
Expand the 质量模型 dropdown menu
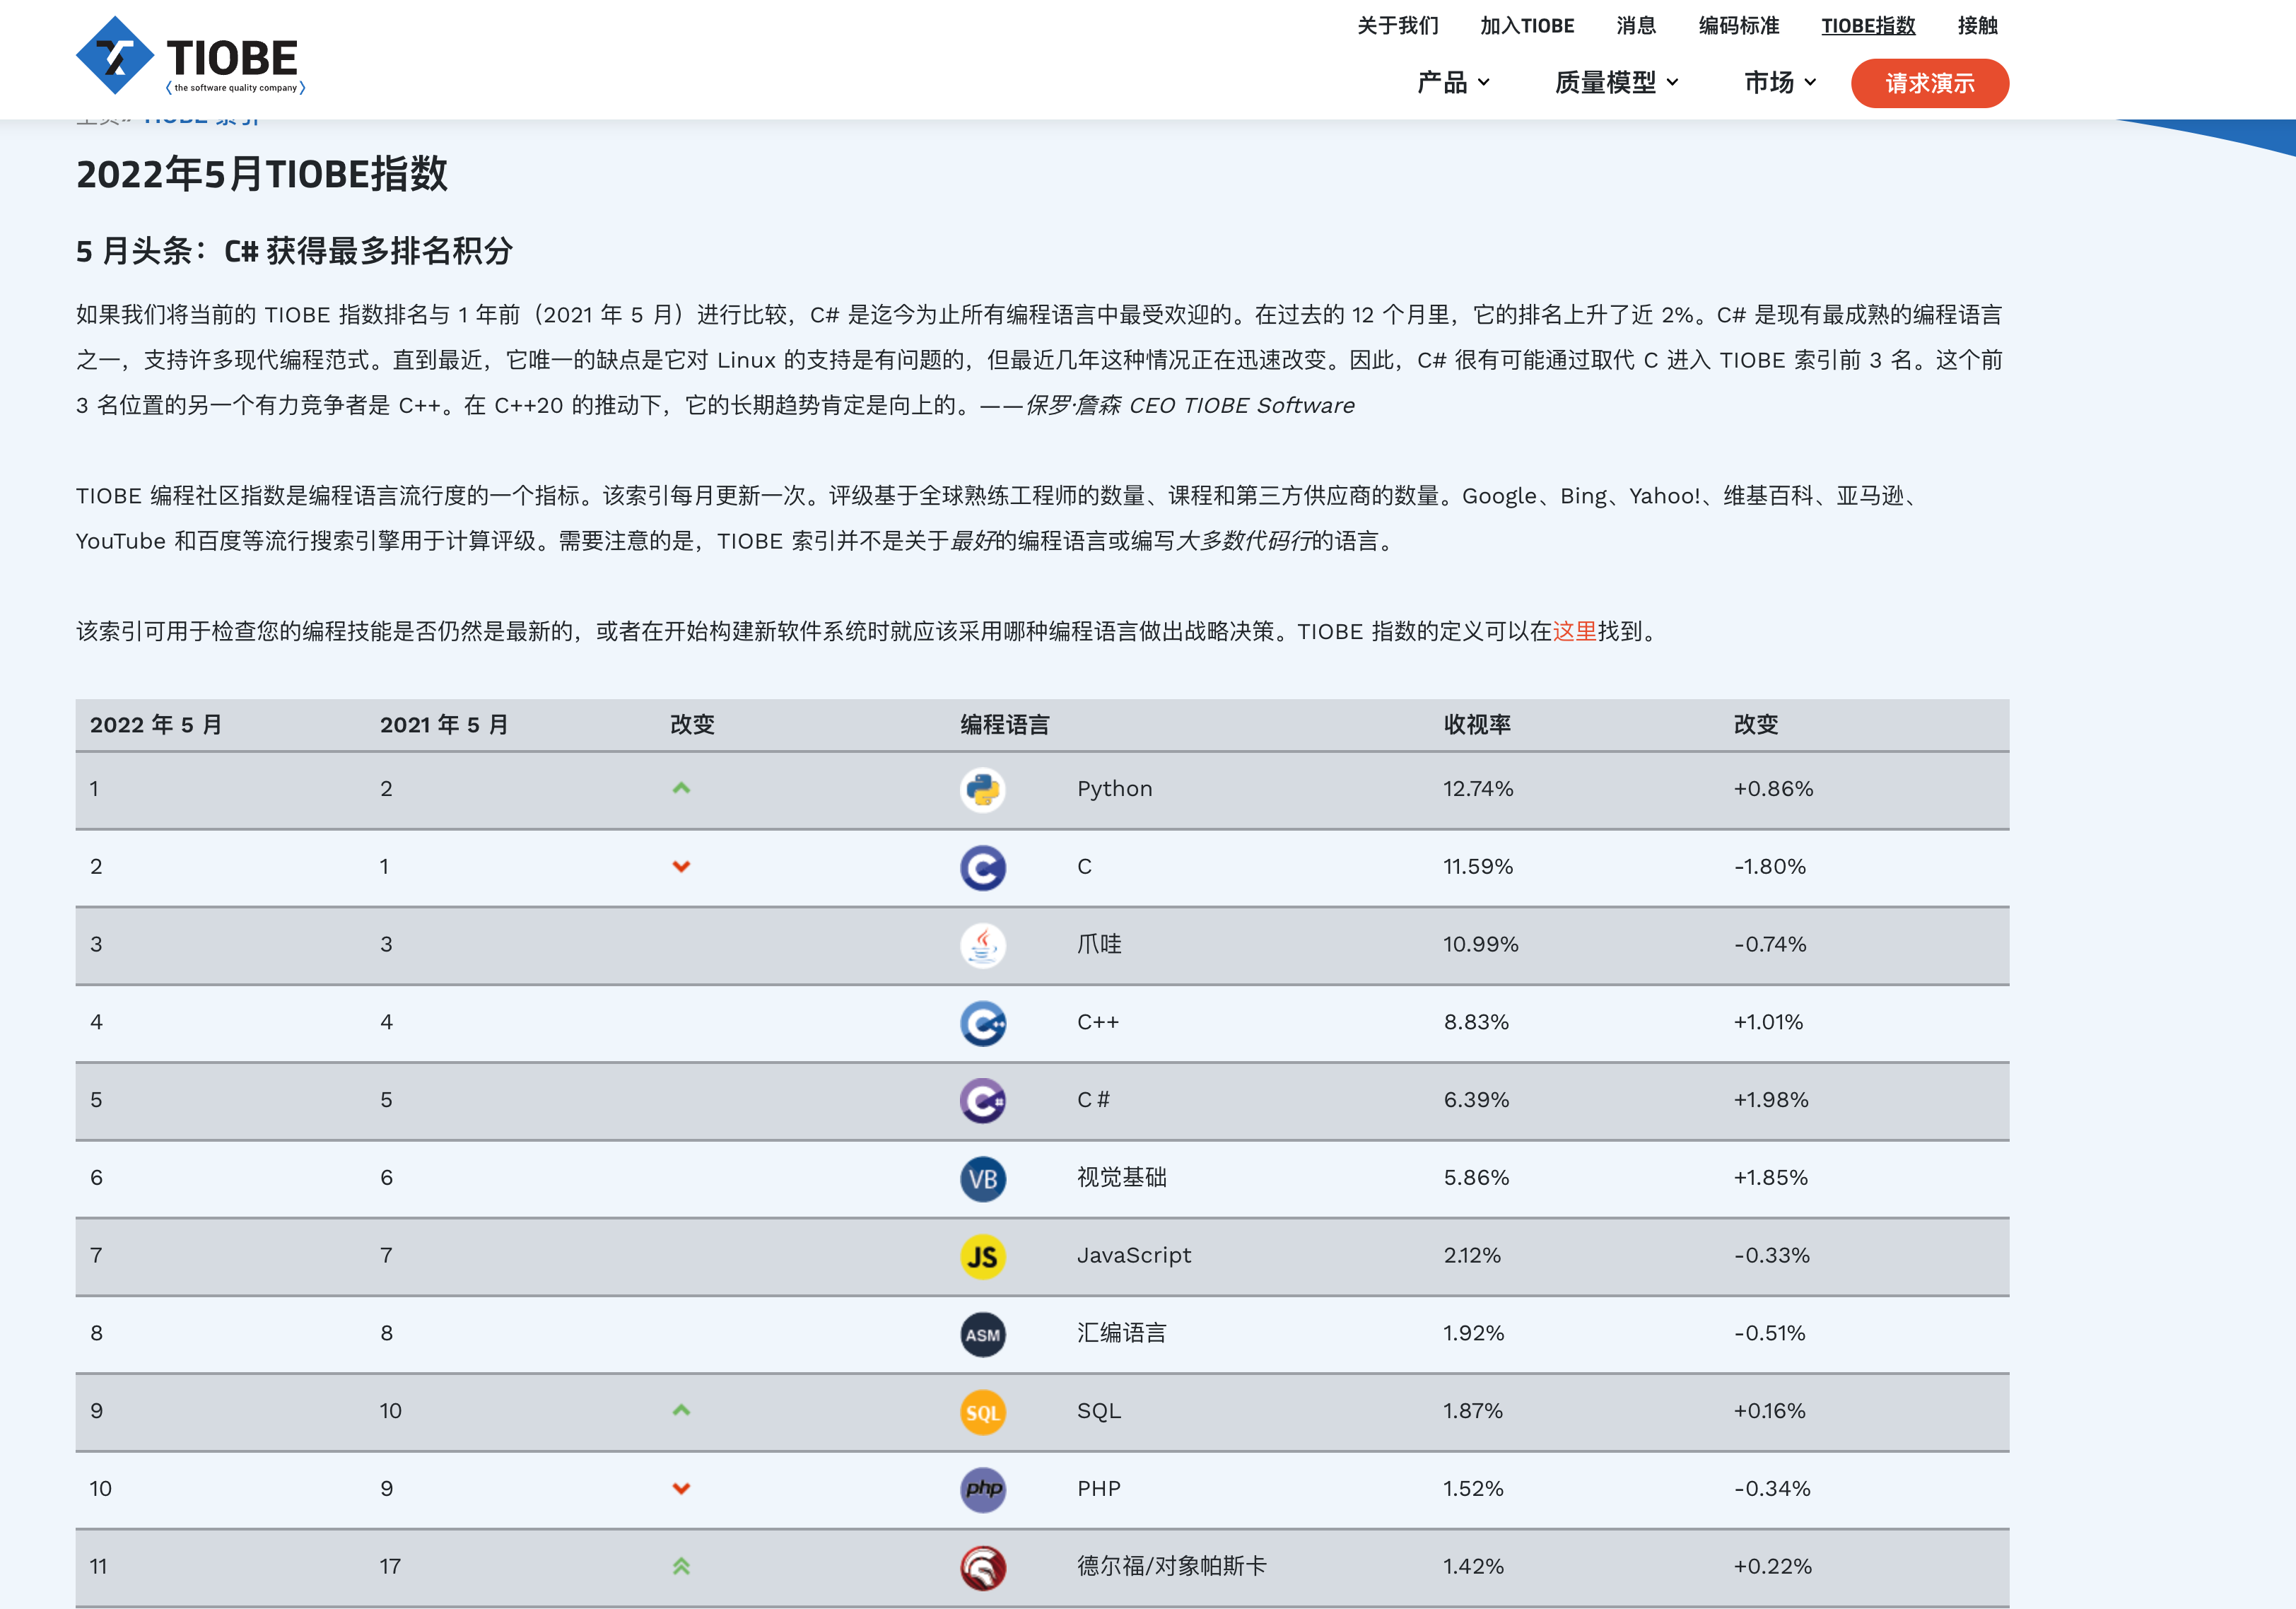[x=1616, y=82]
